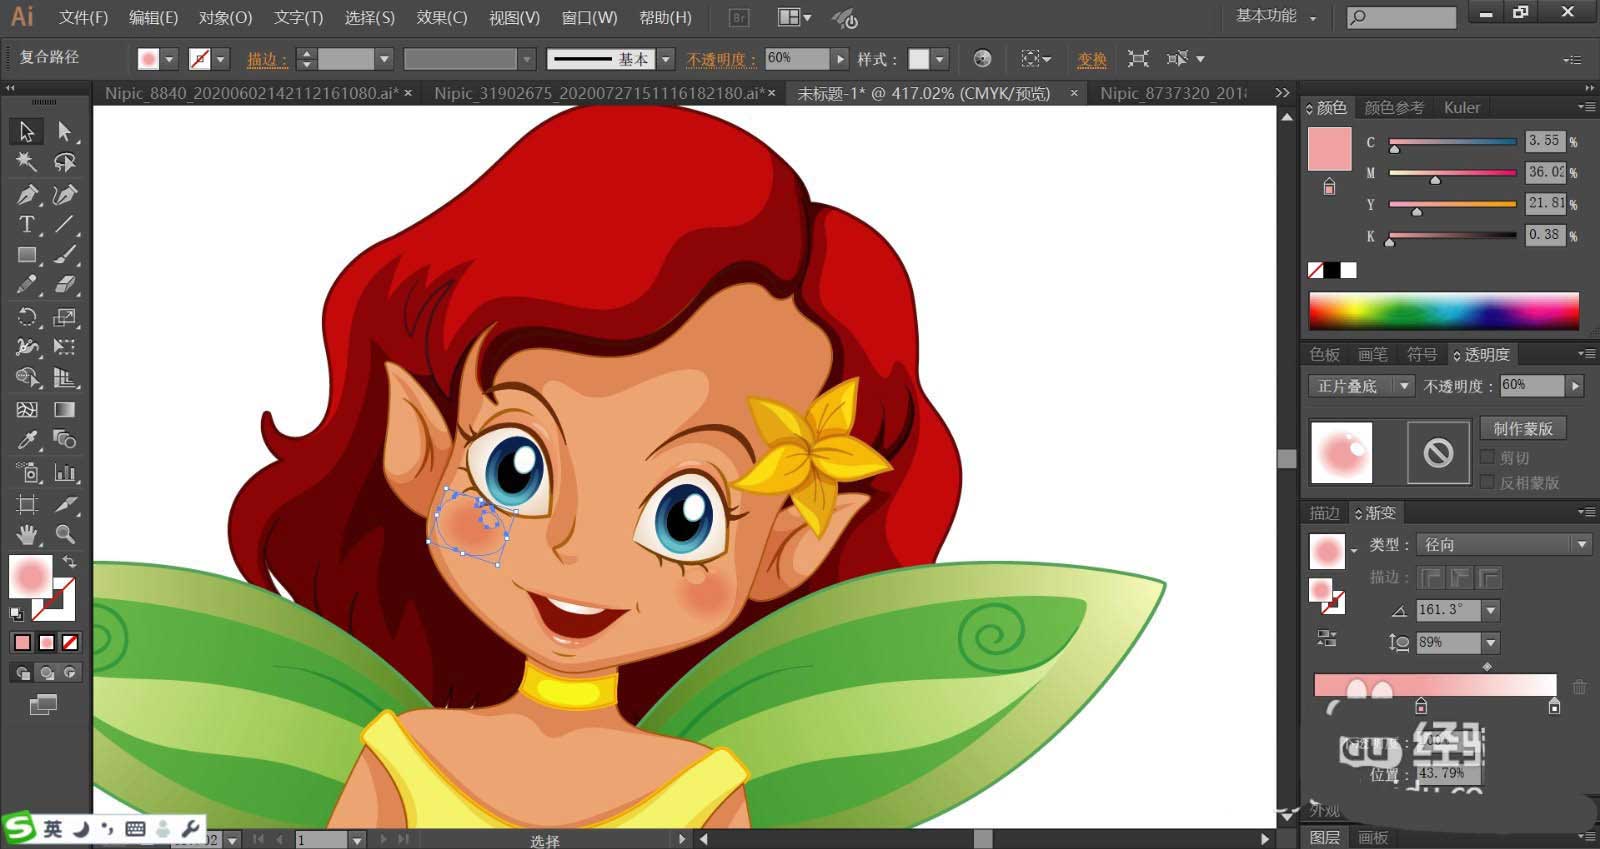Click the 变换 transform link
Viewport: 1600px width, 849px height.
click(x=1091, y=59)
